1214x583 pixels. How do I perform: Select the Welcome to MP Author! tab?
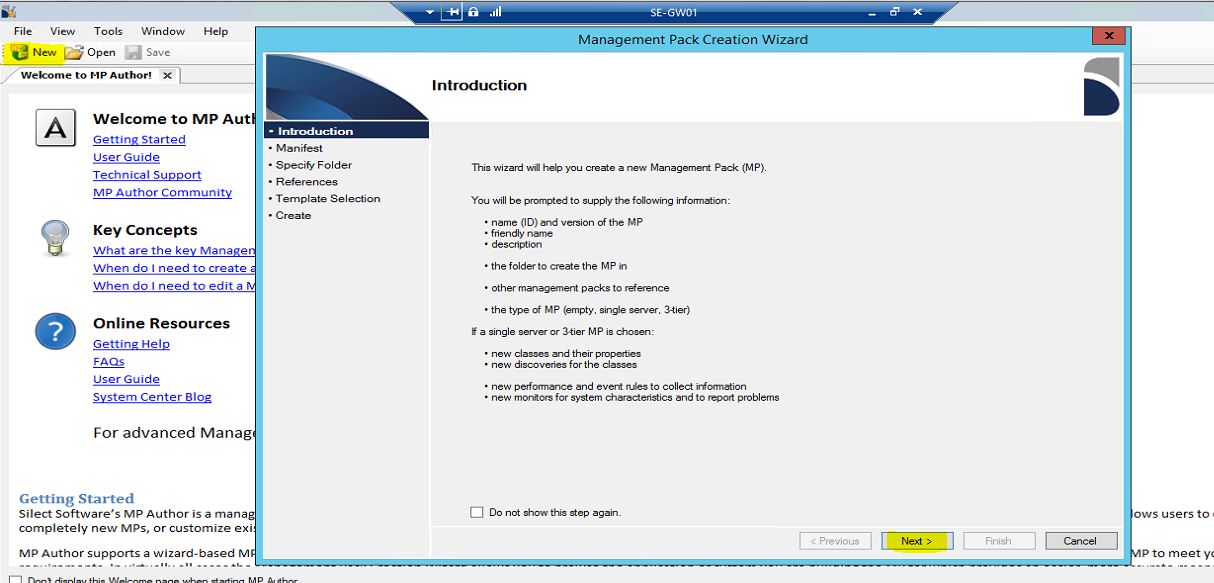86,75
